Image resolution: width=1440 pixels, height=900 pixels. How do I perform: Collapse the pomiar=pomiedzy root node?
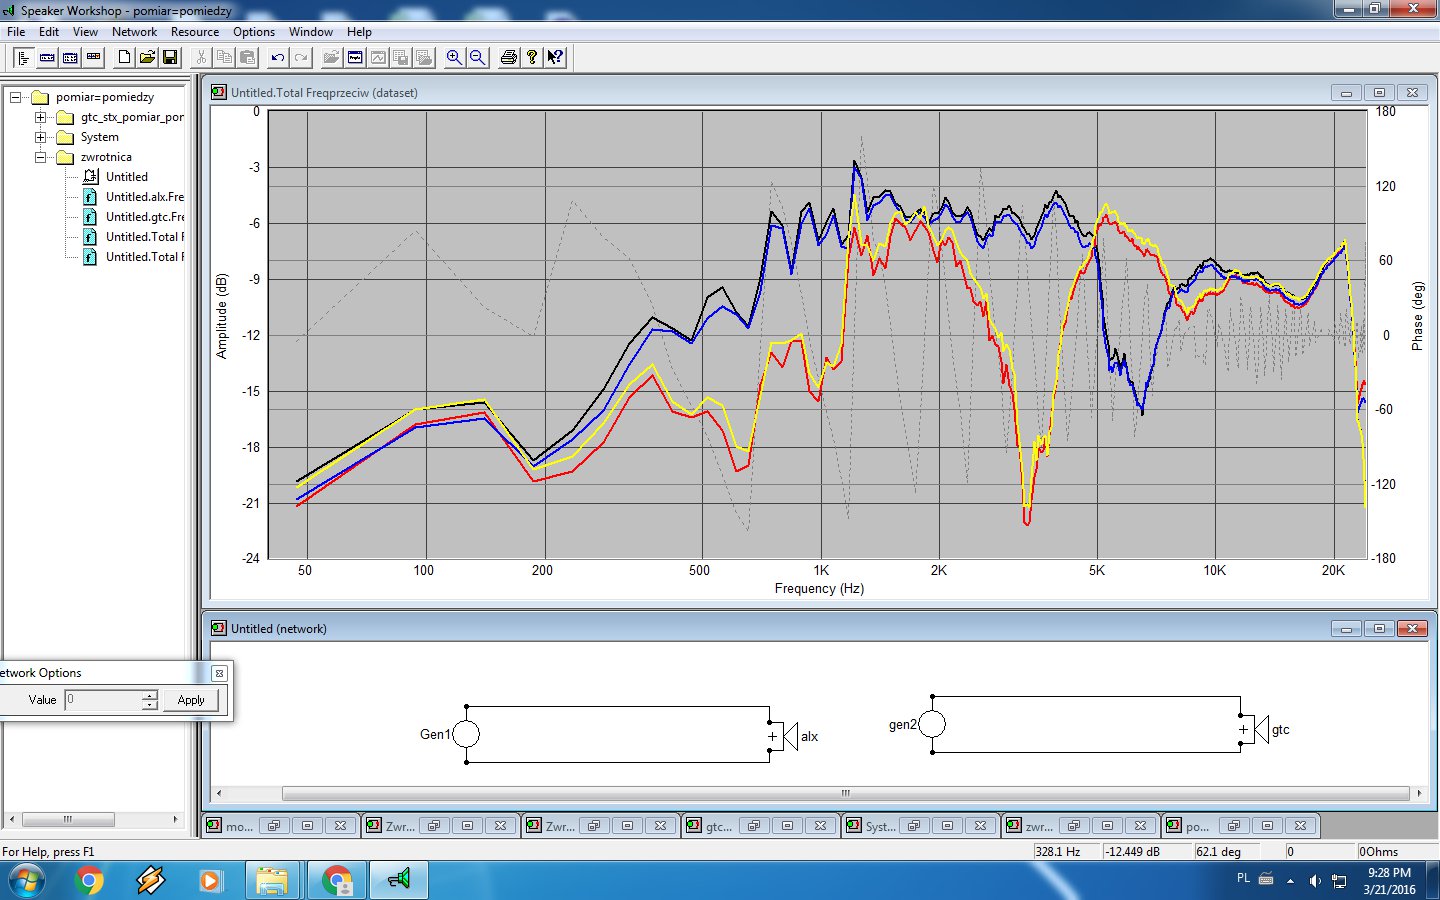click(x=15, y=97)
